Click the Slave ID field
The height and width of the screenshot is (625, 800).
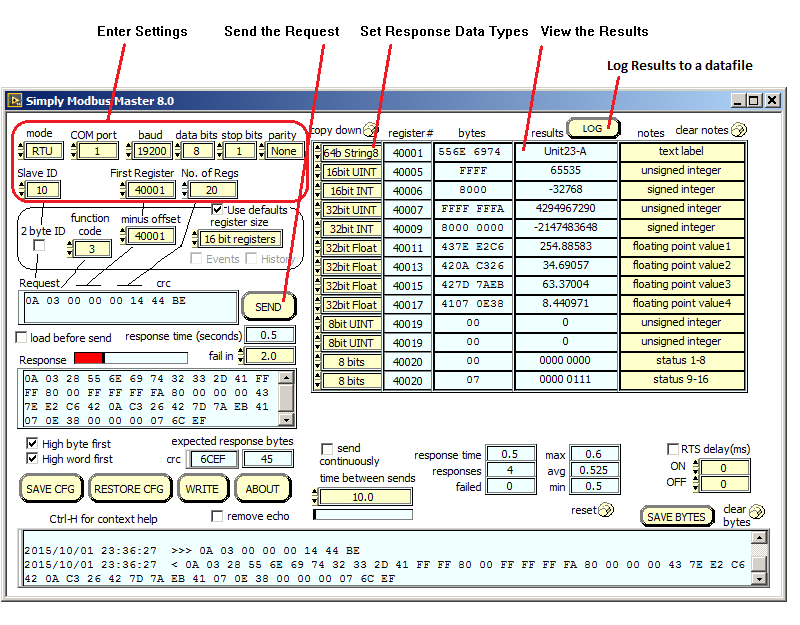tap(42, 190)
